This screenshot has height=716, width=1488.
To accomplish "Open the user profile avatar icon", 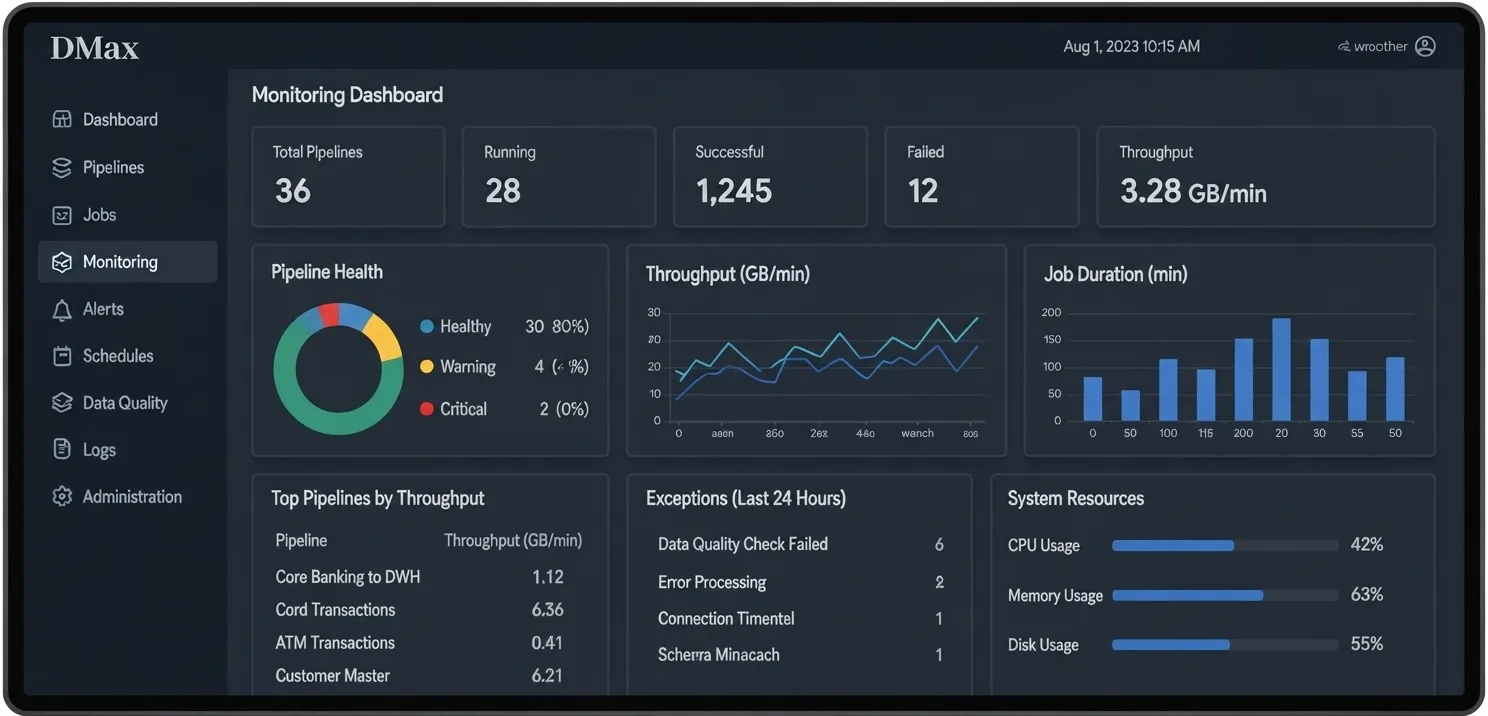I will 1426,46.
